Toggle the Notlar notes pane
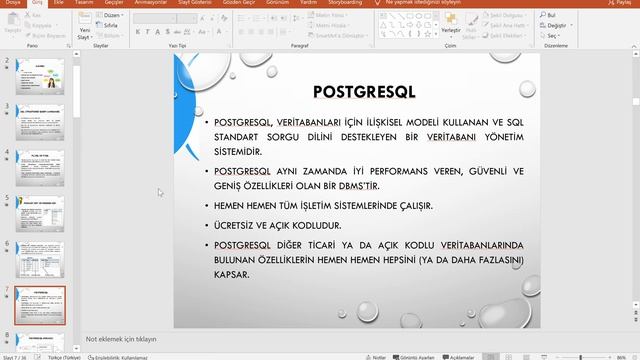Image resolution: width=640 pixels, height=360 pixels. [376, 357]
